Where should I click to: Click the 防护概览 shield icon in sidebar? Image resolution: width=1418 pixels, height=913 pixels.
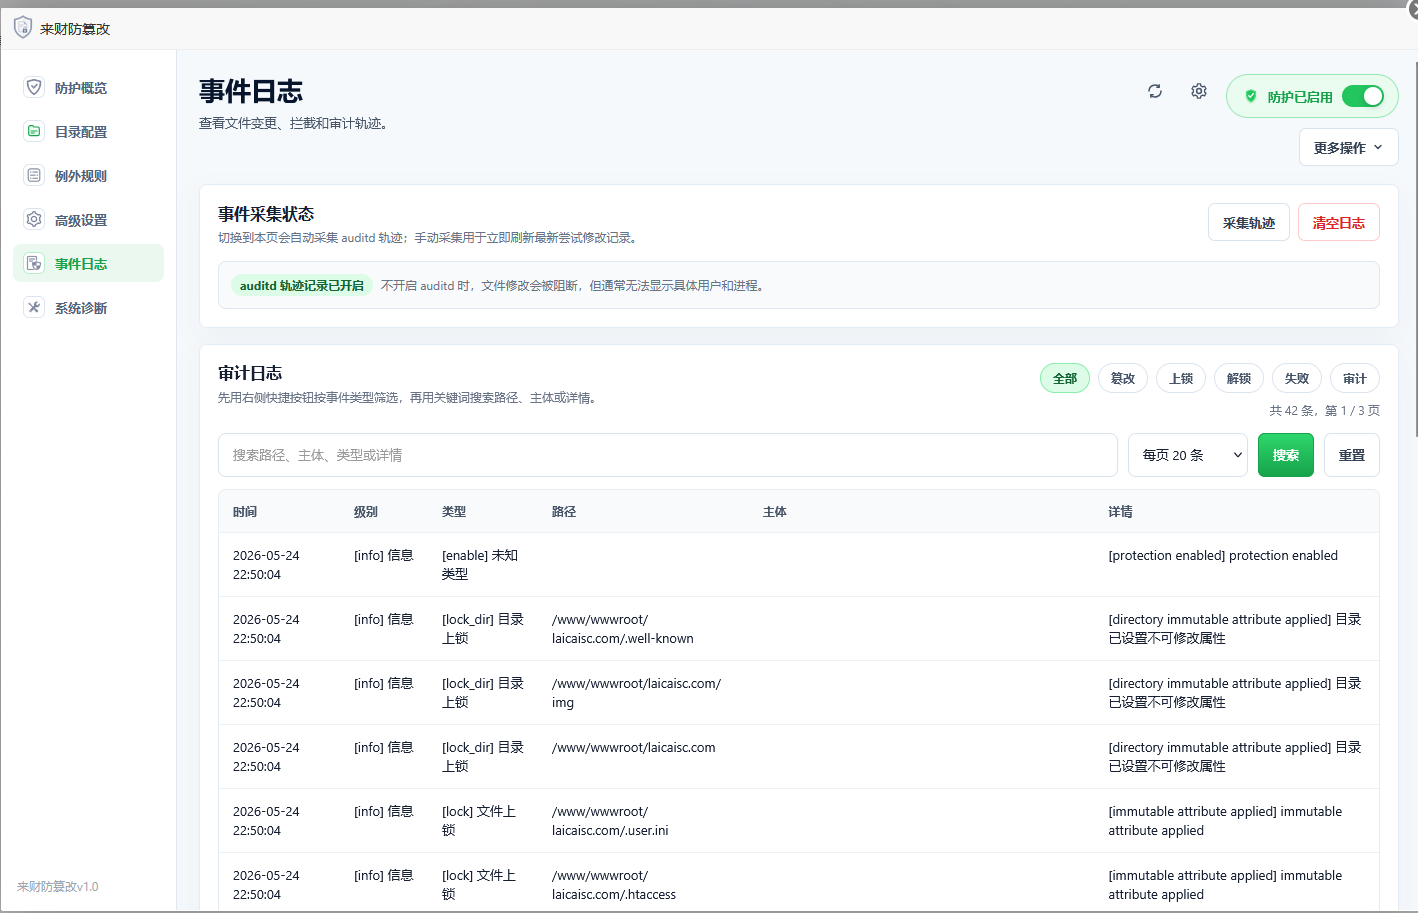(34, 87)
